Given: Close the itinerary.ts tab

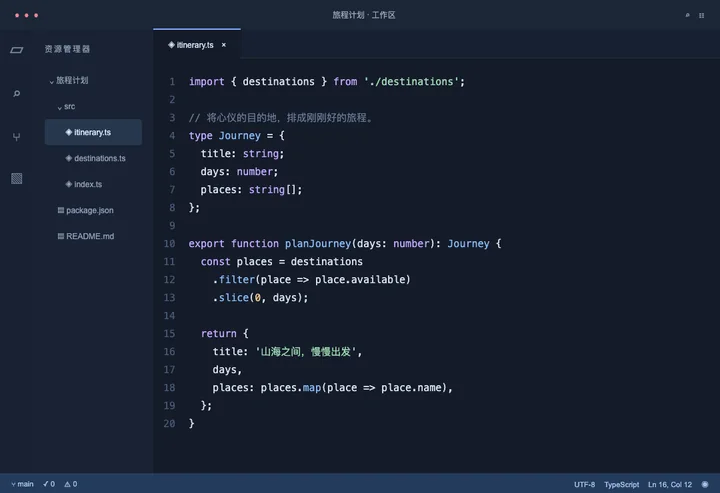Looking at the screenshot, I should (x=224, y=45).
